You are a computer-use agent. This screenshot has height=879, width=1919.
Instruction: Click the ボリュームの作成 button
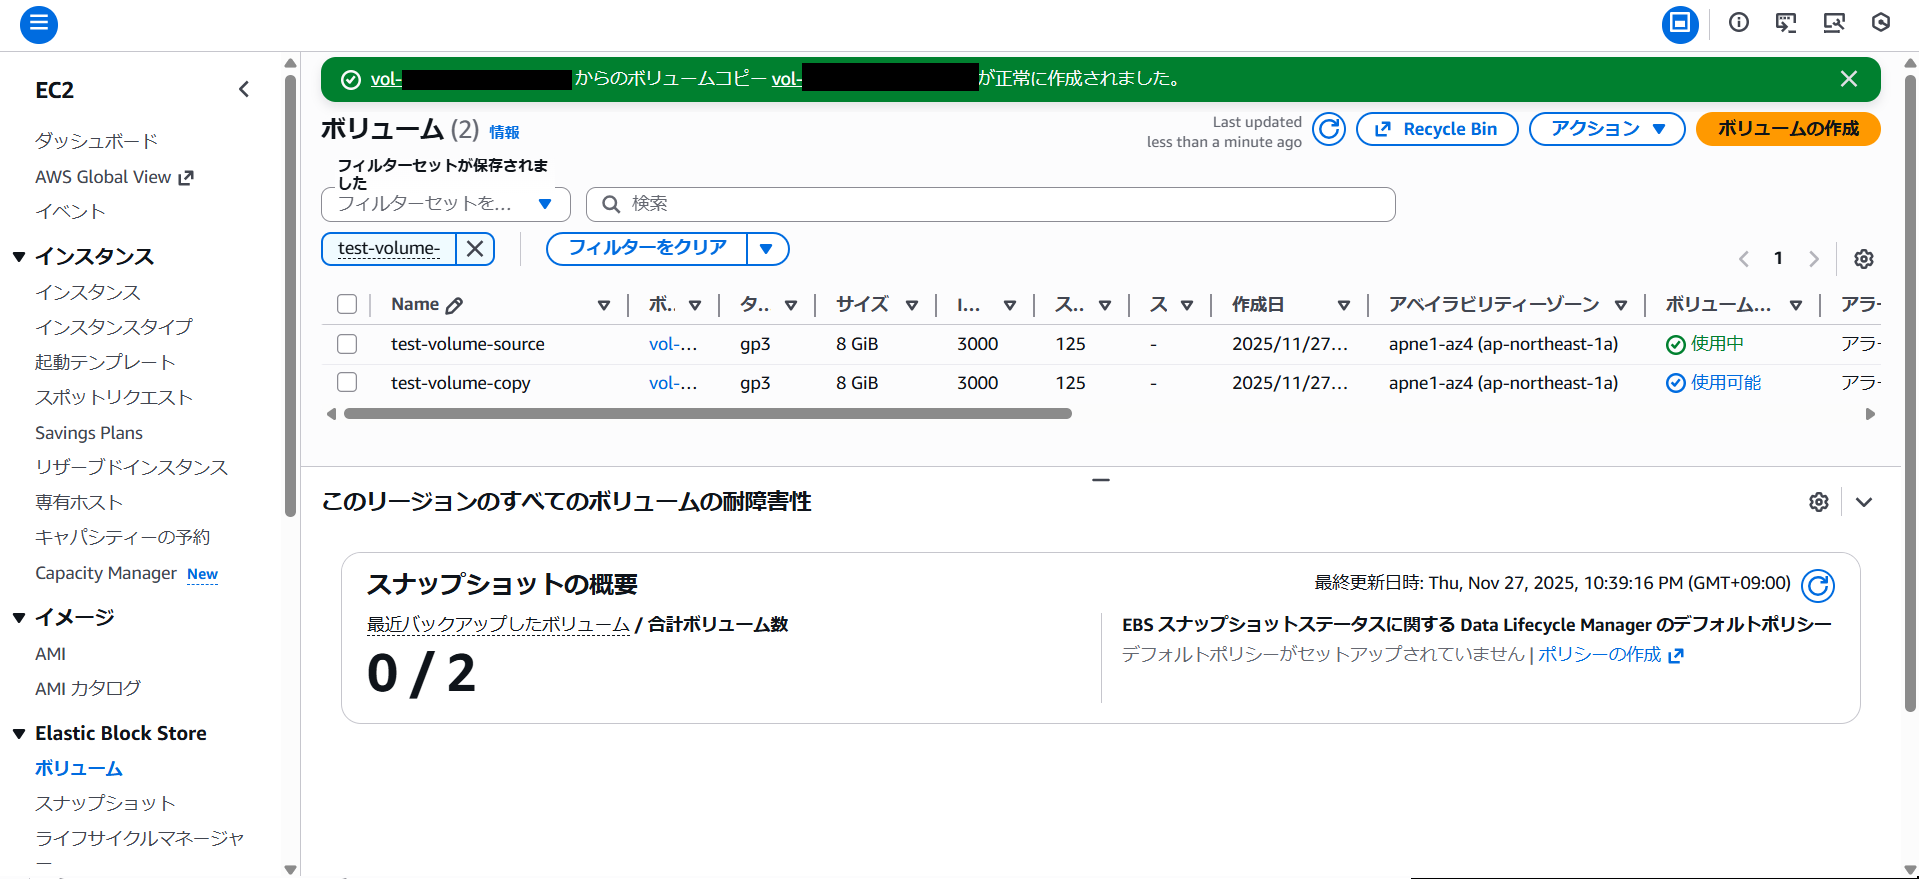pyautogui.click(x=1787, y=129)
